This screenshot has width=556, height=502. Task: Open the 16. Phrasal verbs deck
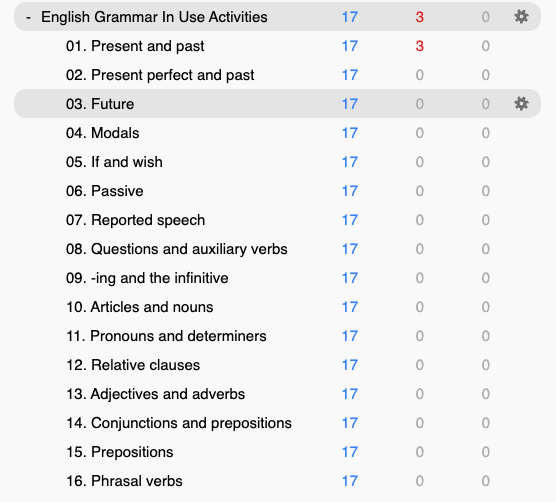point(124,481)
